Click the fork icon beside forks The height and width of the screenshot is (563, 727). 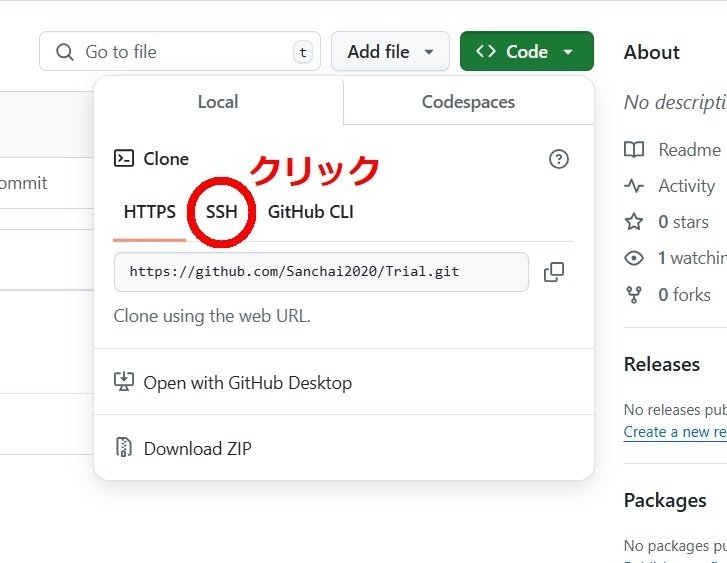[x=634, y=294]
